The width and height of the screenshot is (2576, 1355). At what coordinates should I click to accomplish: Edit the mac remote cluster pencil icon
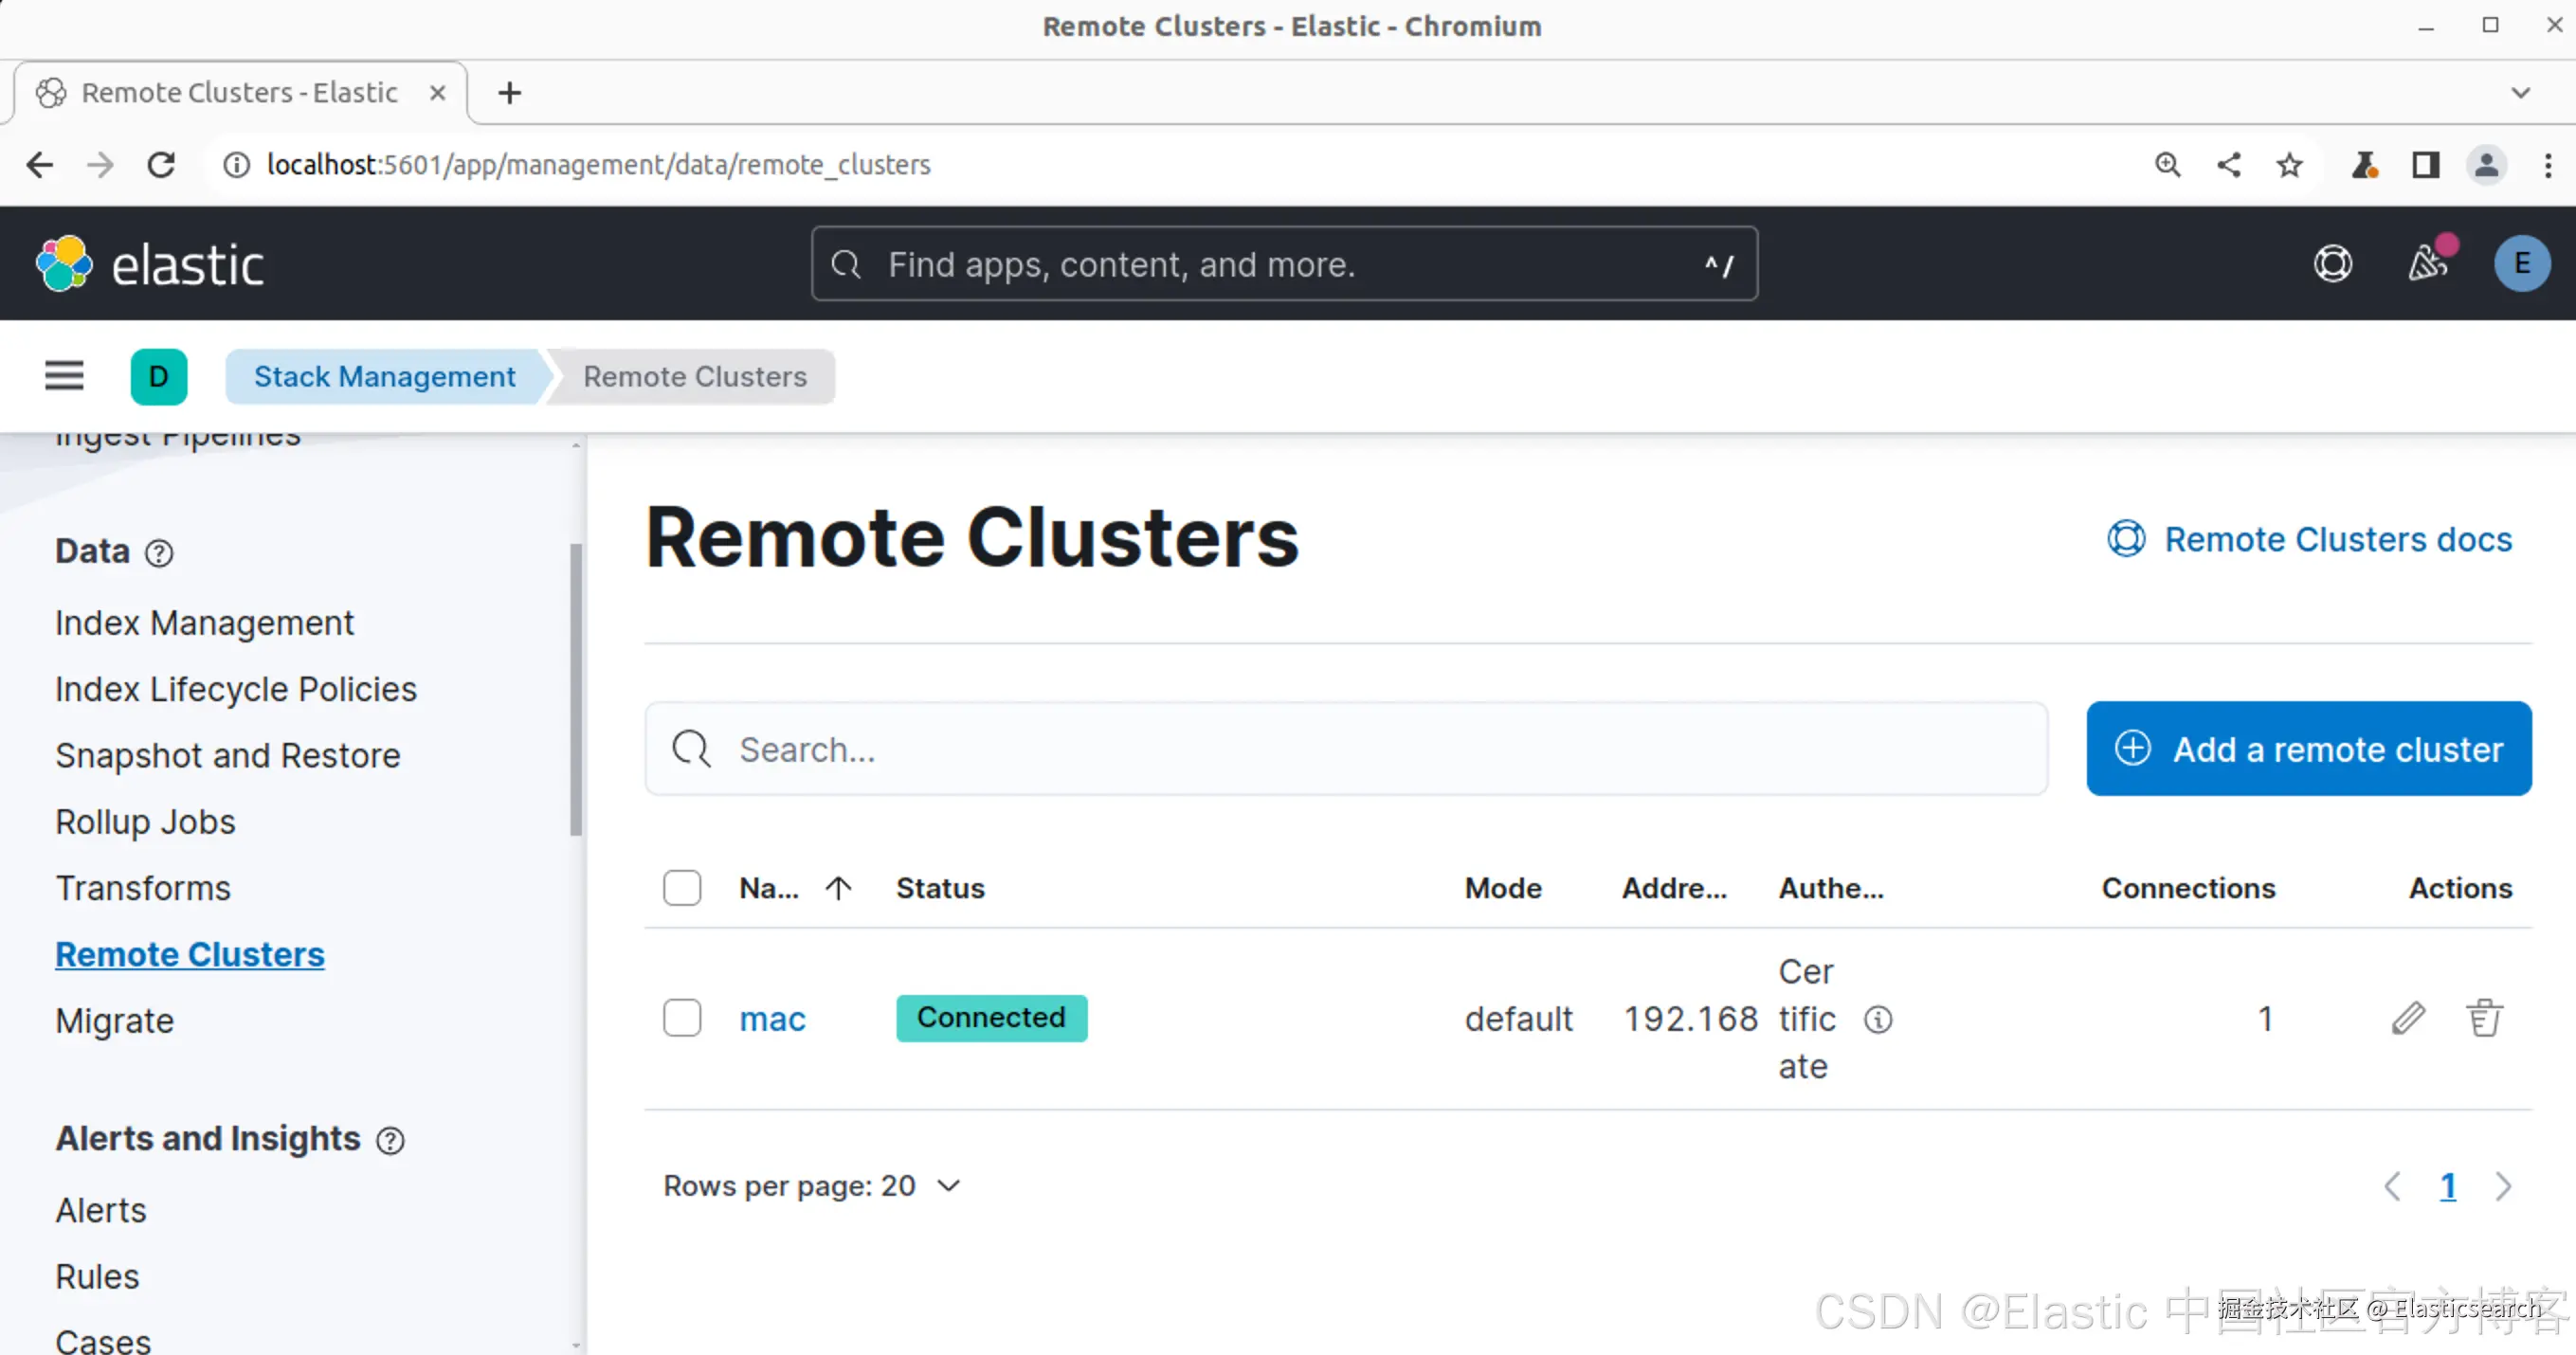click(2408, 1018)
